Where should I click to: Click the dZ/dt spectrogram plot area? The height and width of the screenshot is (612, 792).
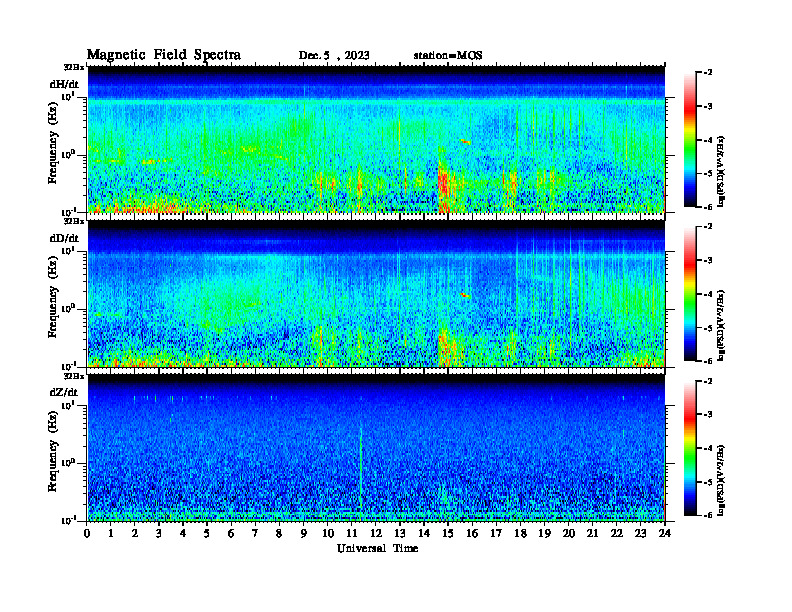(x=376, y=448)
